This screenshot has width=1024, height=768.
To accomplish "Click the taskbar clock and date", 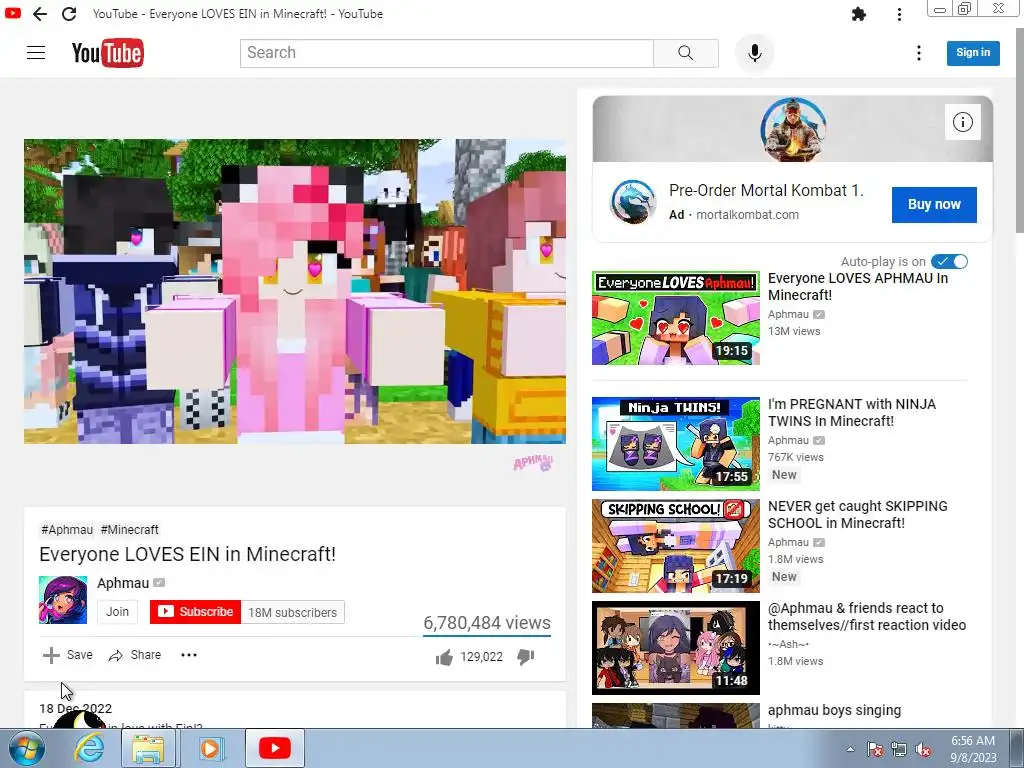I will click(973, 749).
